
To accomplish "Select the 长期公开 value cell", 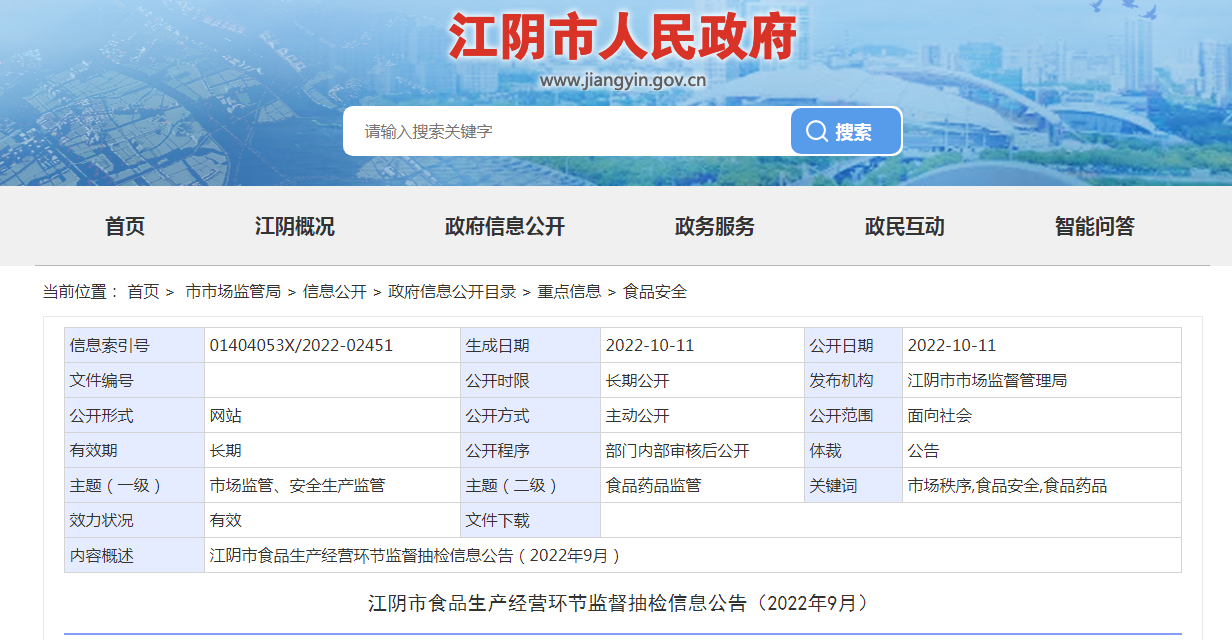I will click(x=702, y=381).
